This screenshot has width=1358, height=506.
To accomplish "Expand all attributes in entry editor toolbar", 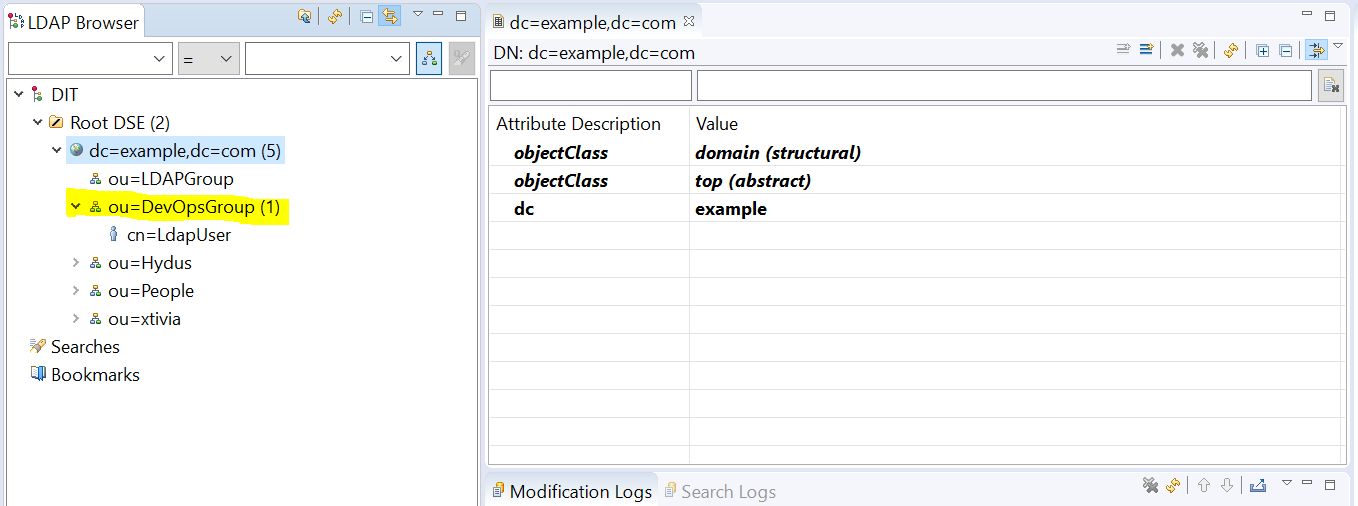I will [1262, 51].
